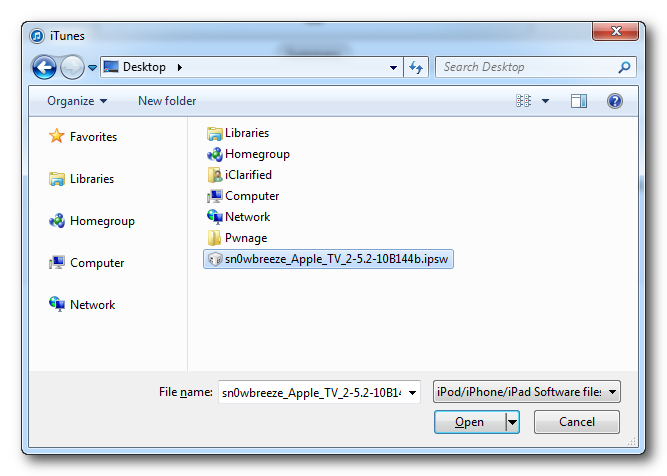
Task: Expand the arrow after Desktop breadcrumb
Action: [x=180, y=67]
